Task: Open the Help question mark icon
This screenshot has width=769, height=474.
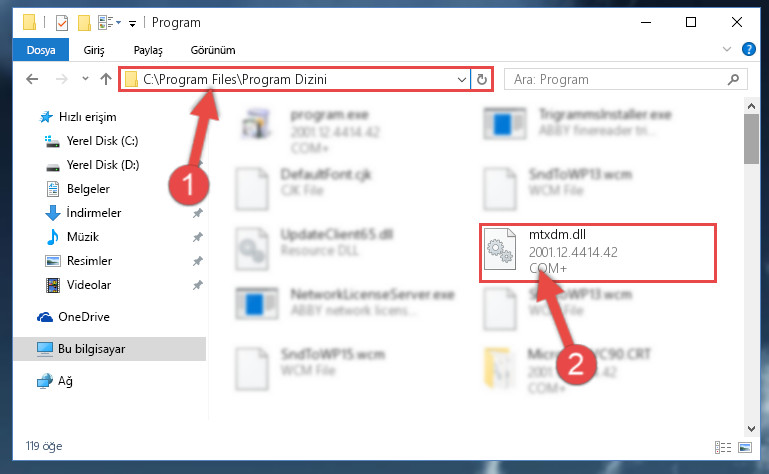Action: pos(748,49)
